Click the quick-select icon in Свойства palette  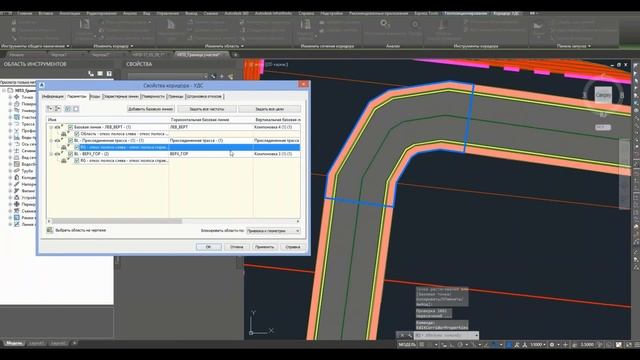pos(231,76)
